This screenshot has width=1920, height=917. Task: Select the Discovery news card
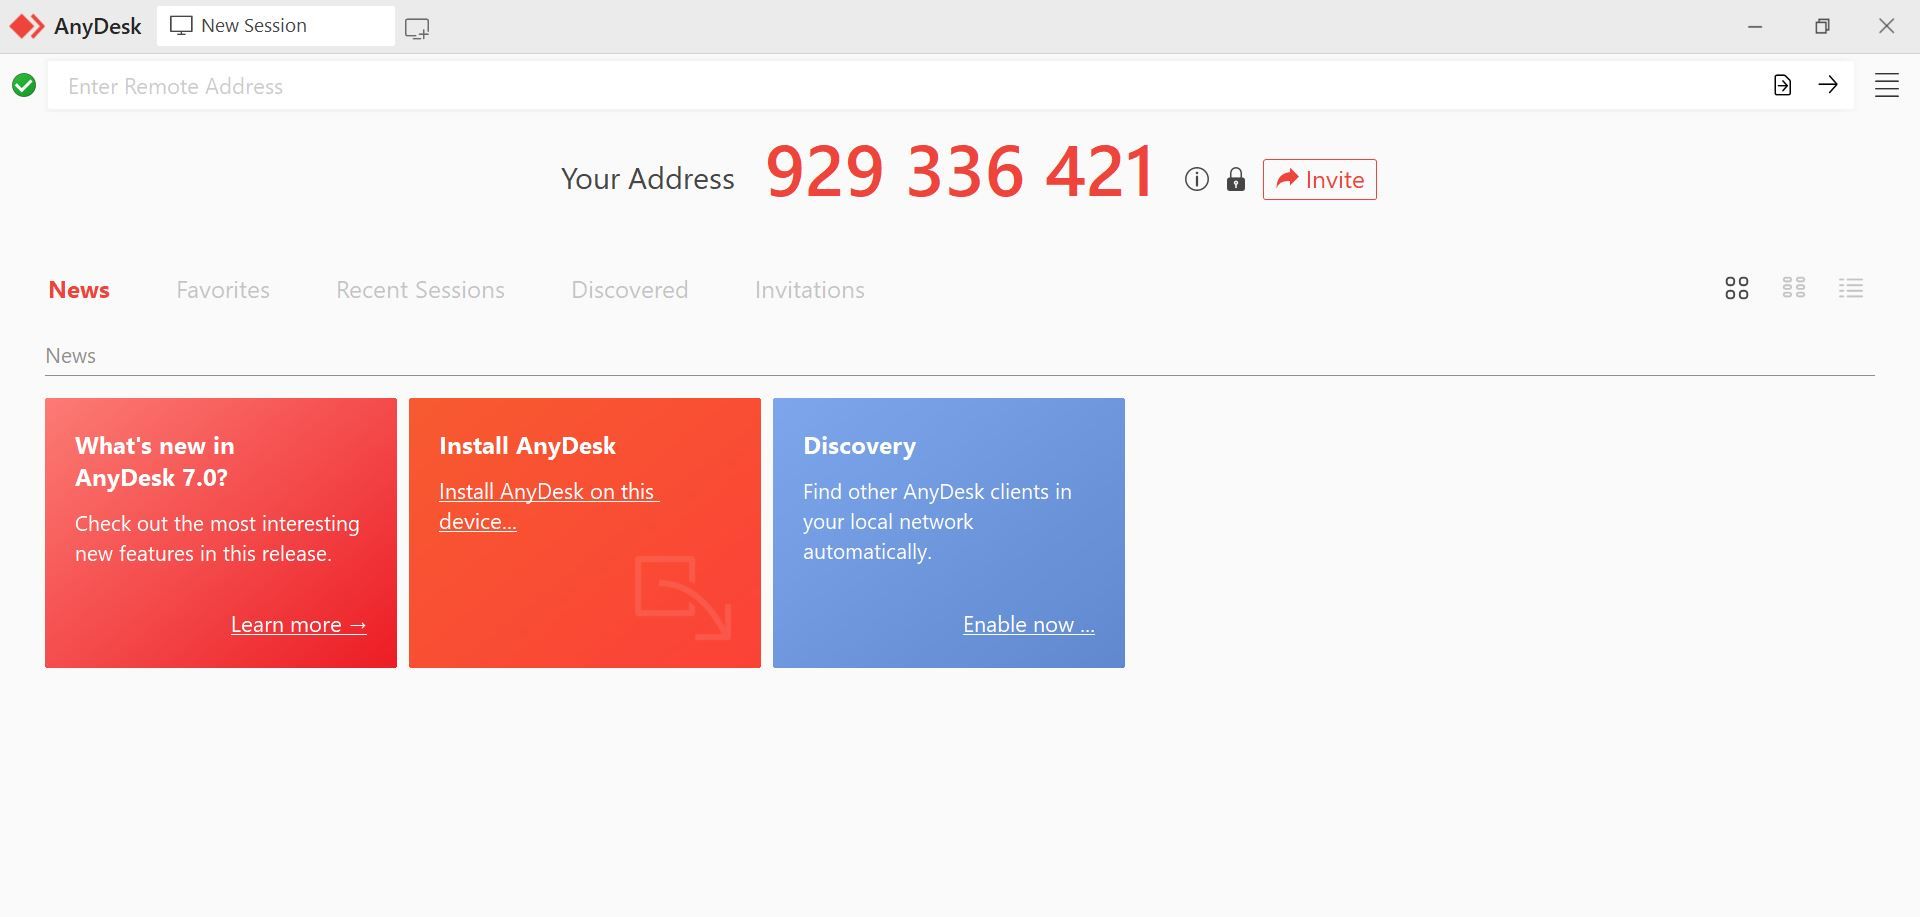949,533
